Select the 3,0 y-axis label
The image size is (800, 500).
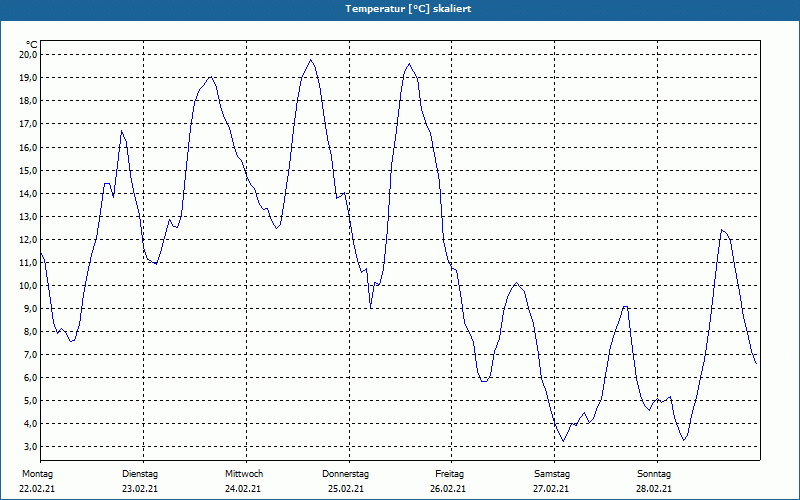tap(30, 447)
